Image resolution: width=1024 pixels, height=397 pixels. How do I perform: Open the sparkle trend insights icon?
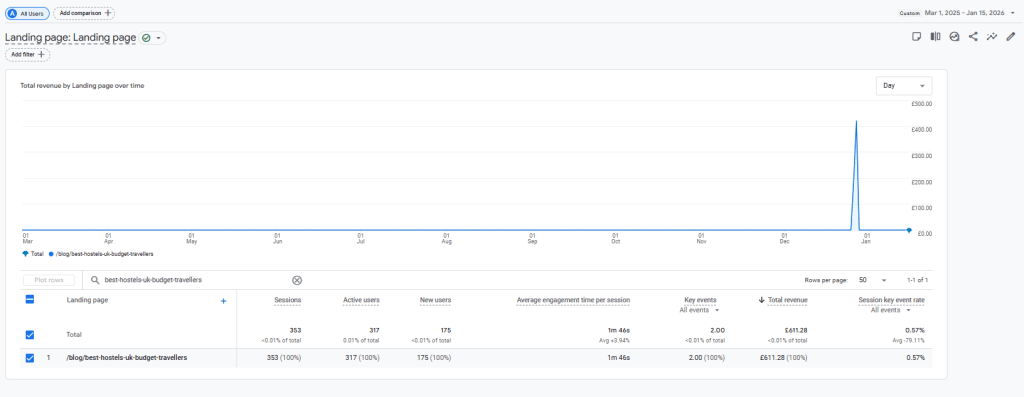click(992, 37)
